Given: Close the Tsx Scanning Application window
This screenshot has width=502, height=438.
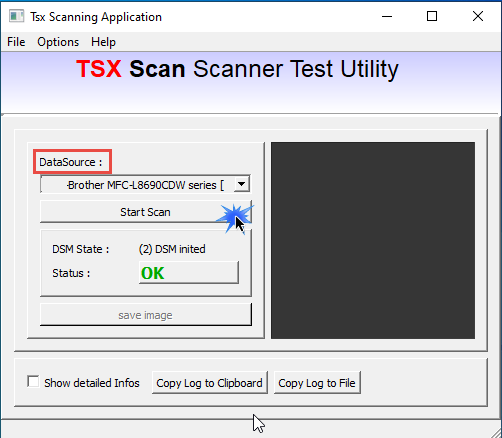Looking at the screenshot, I should click(478, 16).
